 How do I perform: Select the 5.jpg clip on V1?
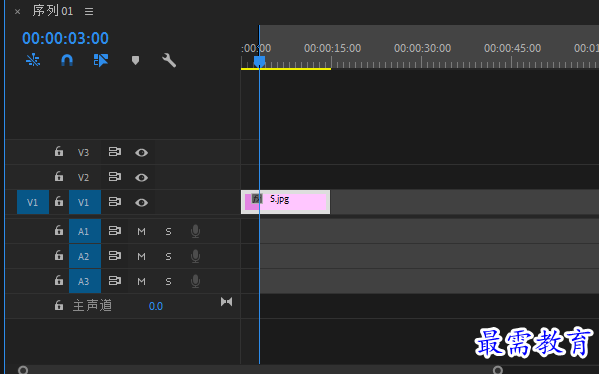click(x=285, y=202)
